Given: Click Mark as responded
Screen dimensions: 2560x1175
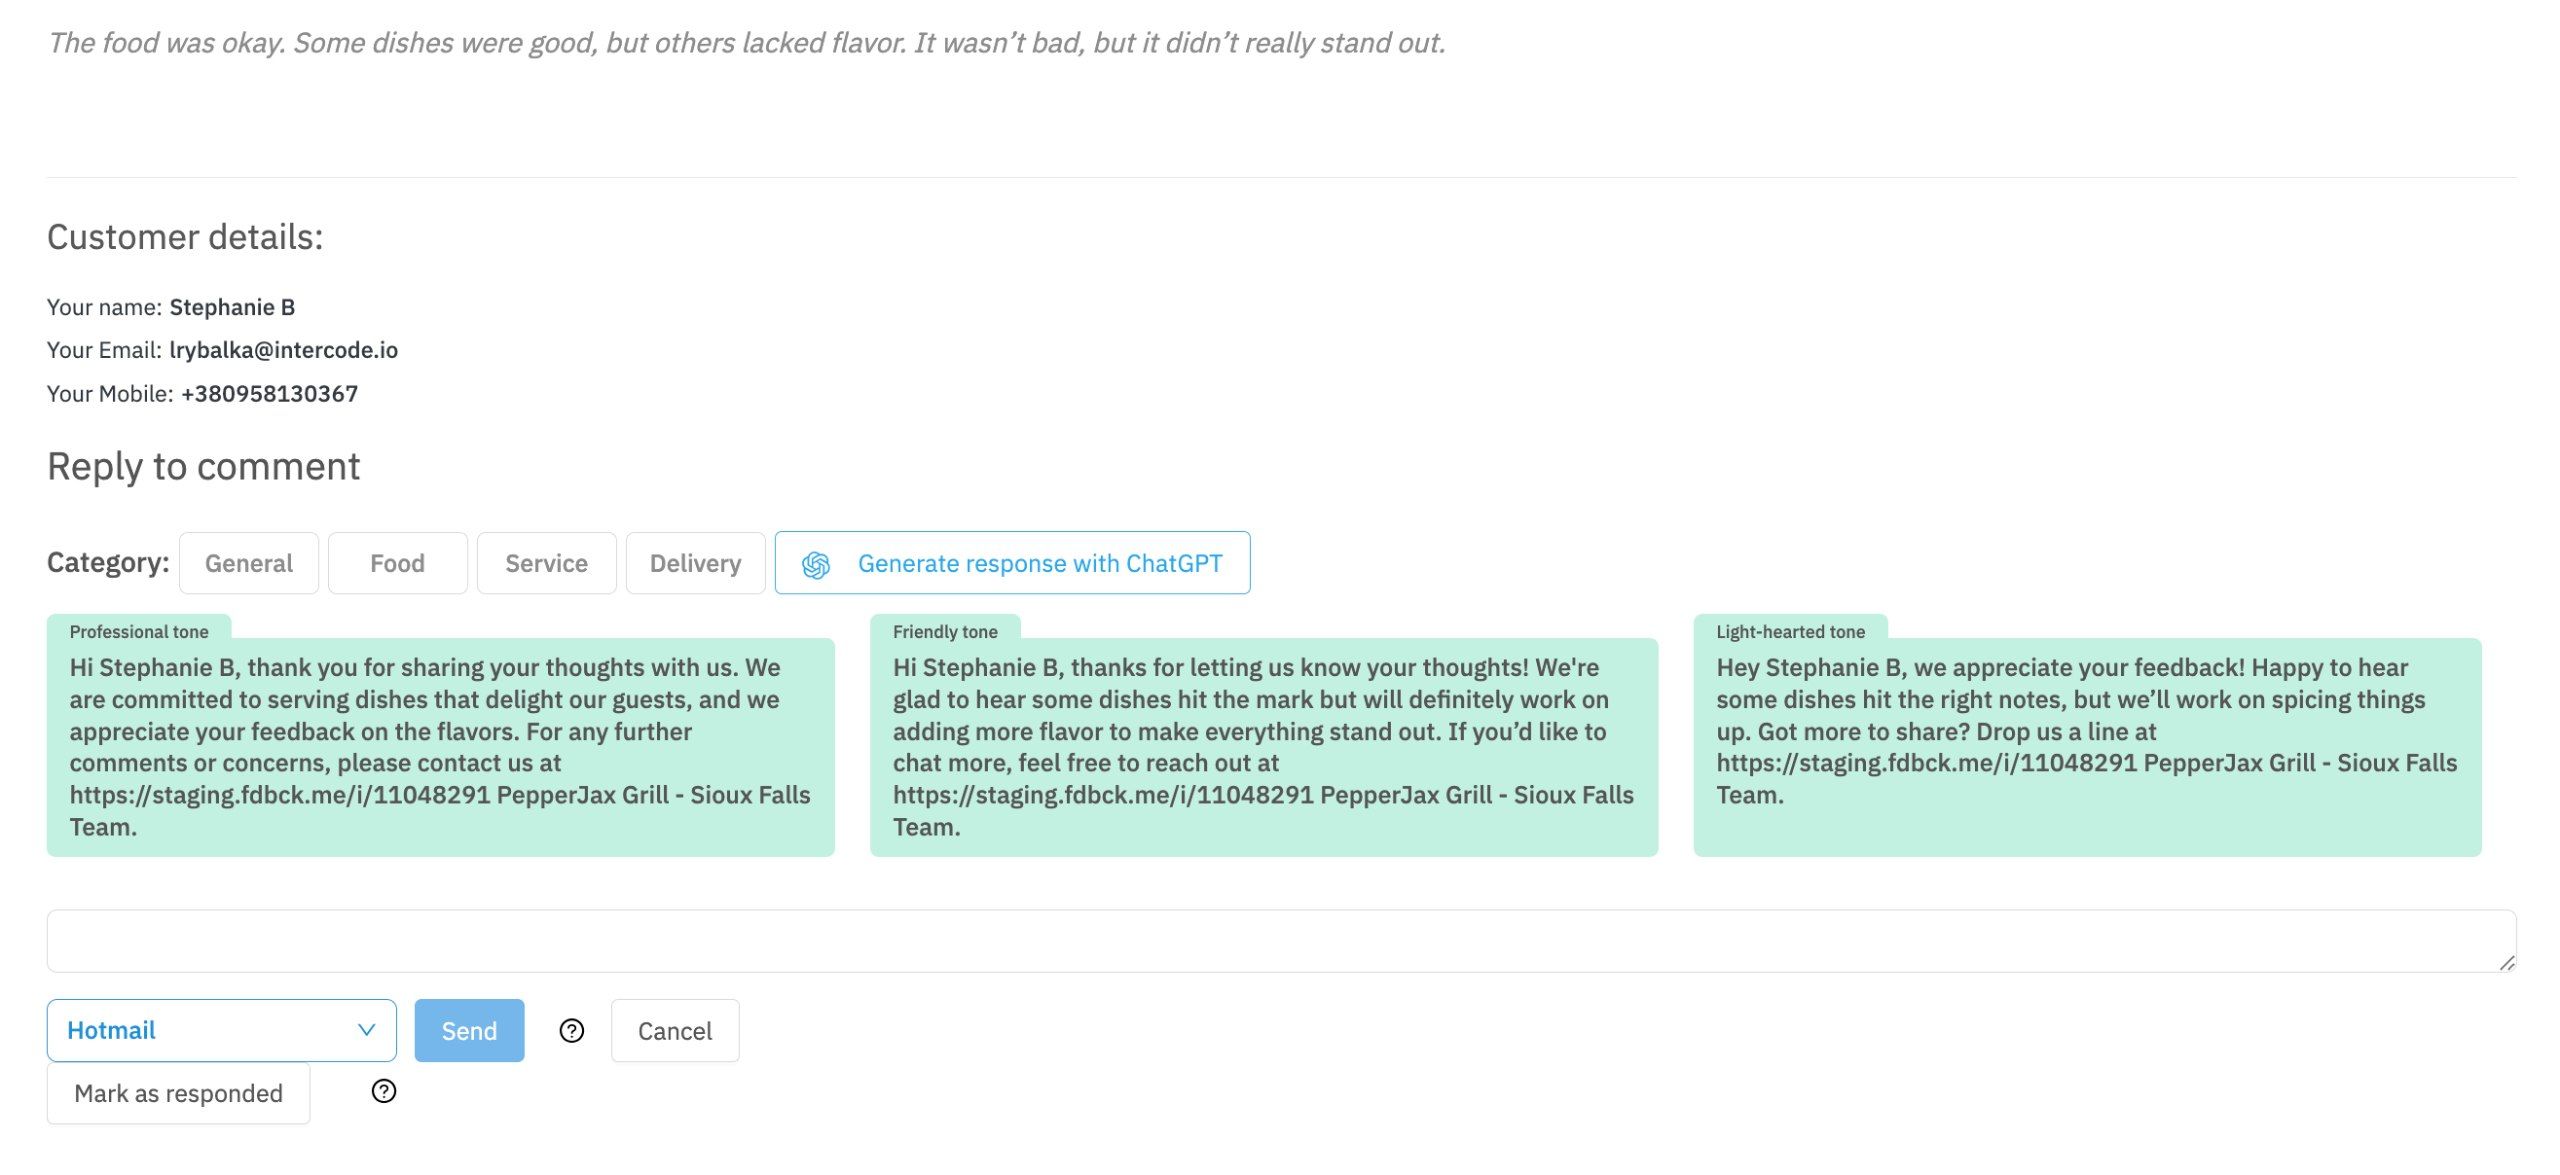Looking at the screenshot, I should coord(178,1093).
